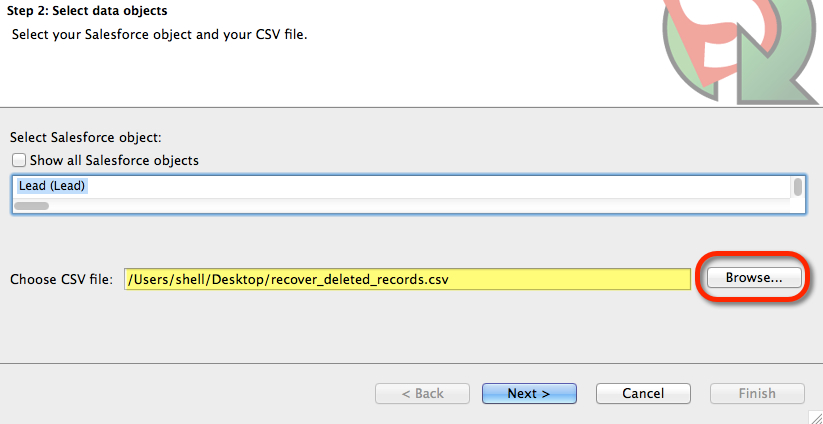The width and height of the screenshot is (823, 424).
Task: Click the Show all Salesforce objects label text
Action: coord(114,160)
